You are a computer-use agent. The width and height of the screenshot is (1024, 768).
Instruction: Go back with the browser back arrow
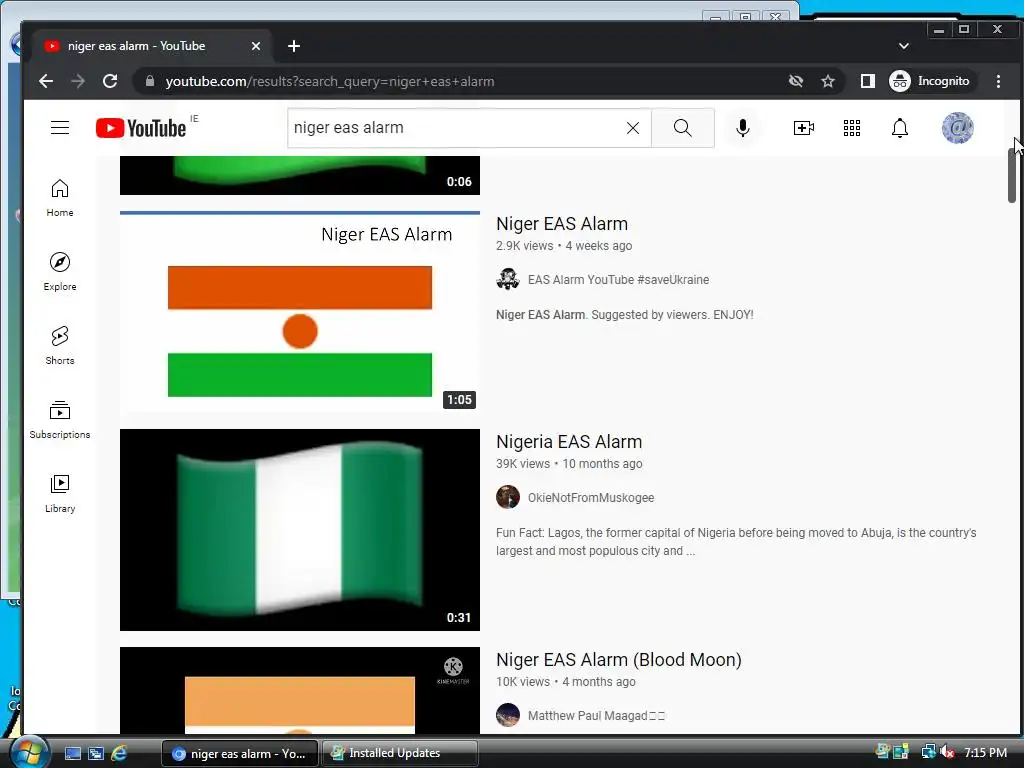(46, 81)
